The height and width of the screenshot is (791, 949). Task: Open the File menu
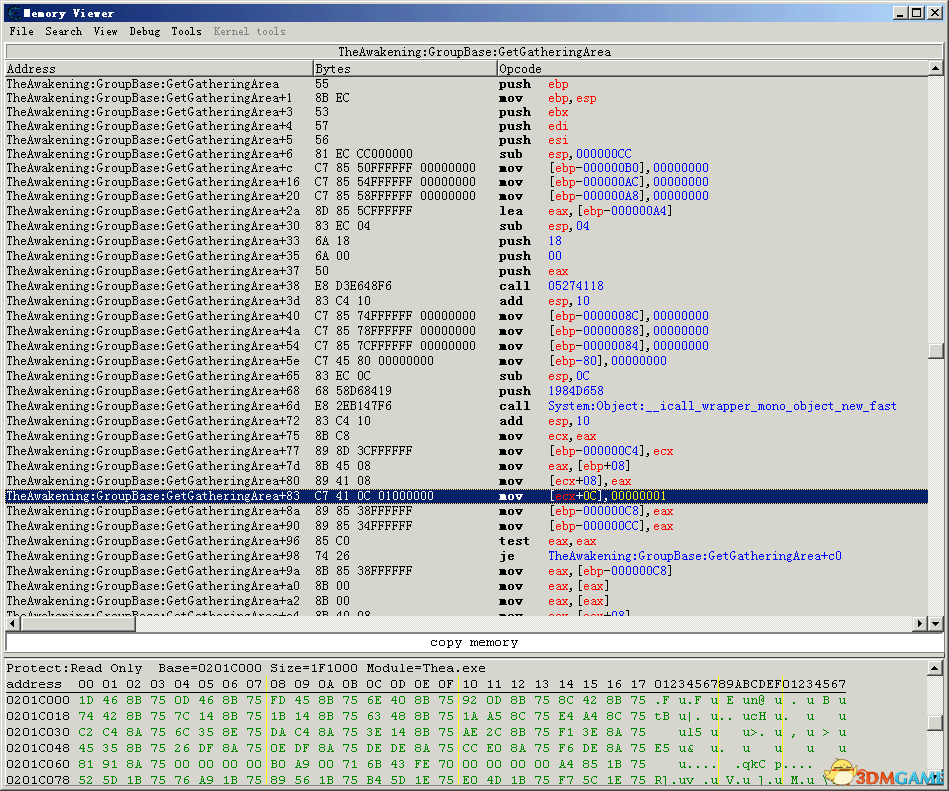[21, 31]
